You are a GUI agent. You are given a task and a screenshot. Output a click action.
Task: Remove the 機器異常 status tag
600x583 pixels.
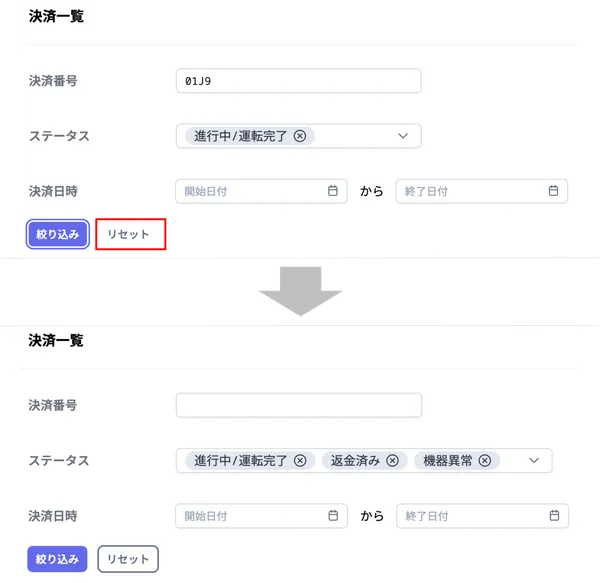485,460
